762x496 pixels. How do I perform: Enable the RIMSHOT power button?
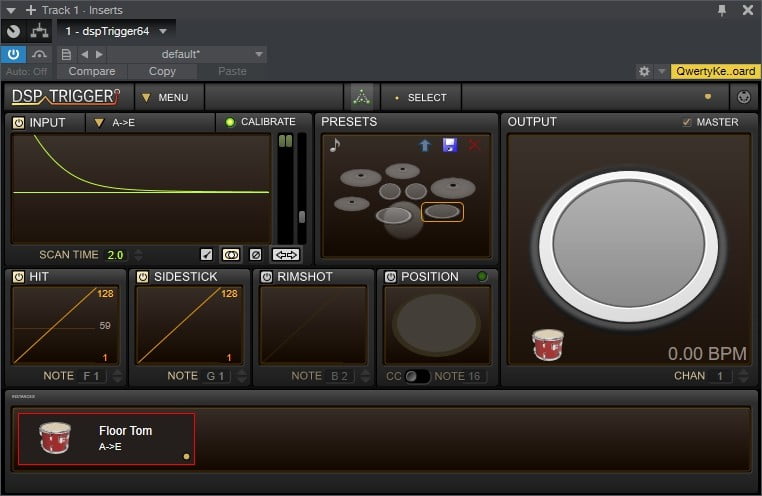pyautogui.click(x=266, y=276)
